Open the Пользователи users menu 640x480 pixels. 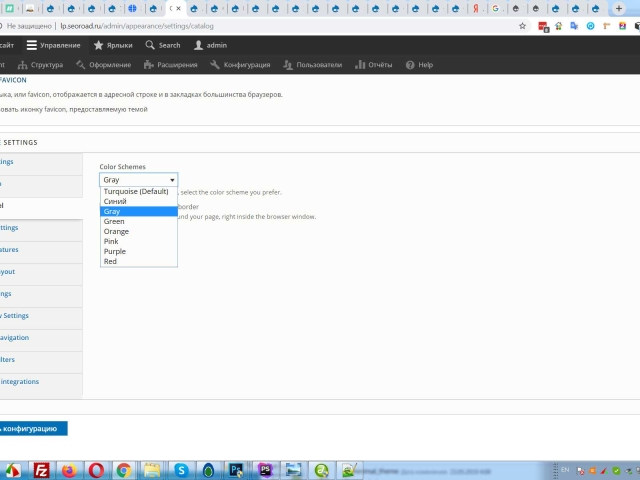(313, 65)
